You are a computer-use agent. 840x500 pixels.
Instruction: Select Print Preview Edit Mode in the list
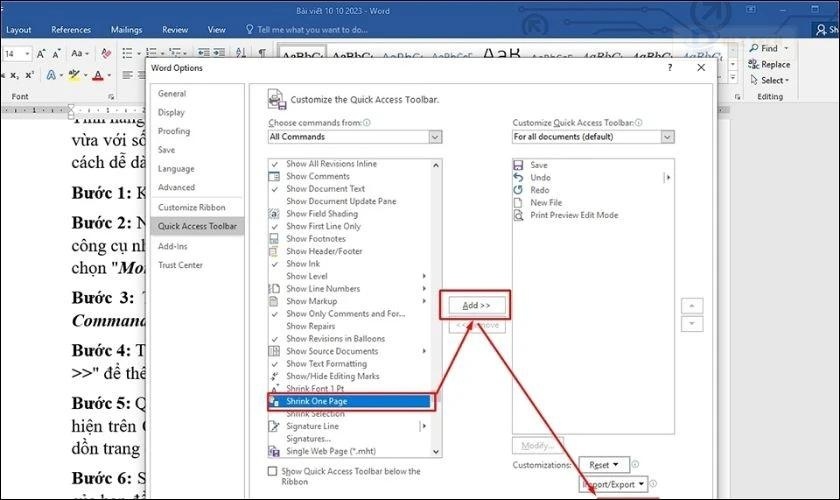tap(573, 215)
